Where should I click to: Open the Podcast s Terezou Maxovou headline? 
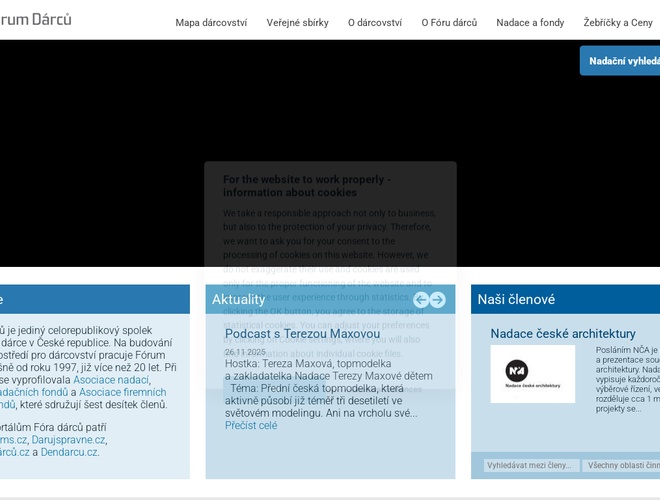(x=302, y=333)
